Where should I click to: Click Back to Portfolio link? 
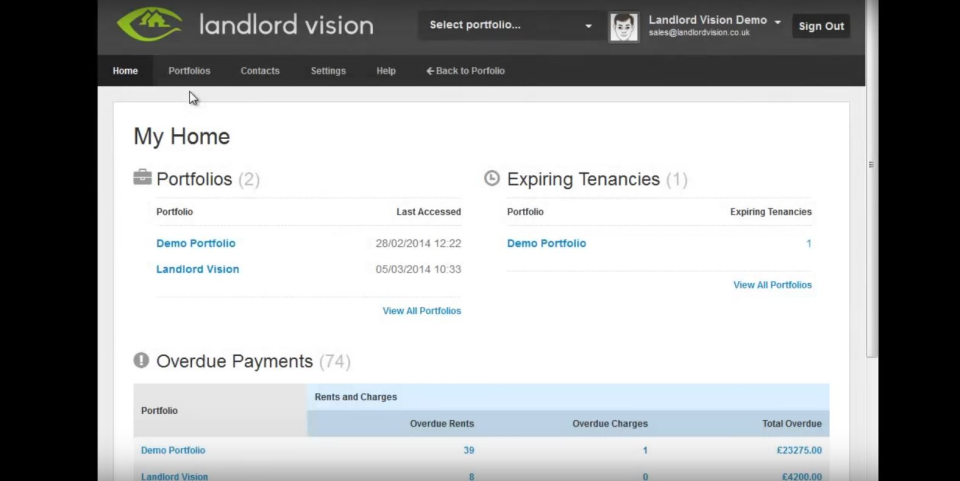tap(465, 71)
